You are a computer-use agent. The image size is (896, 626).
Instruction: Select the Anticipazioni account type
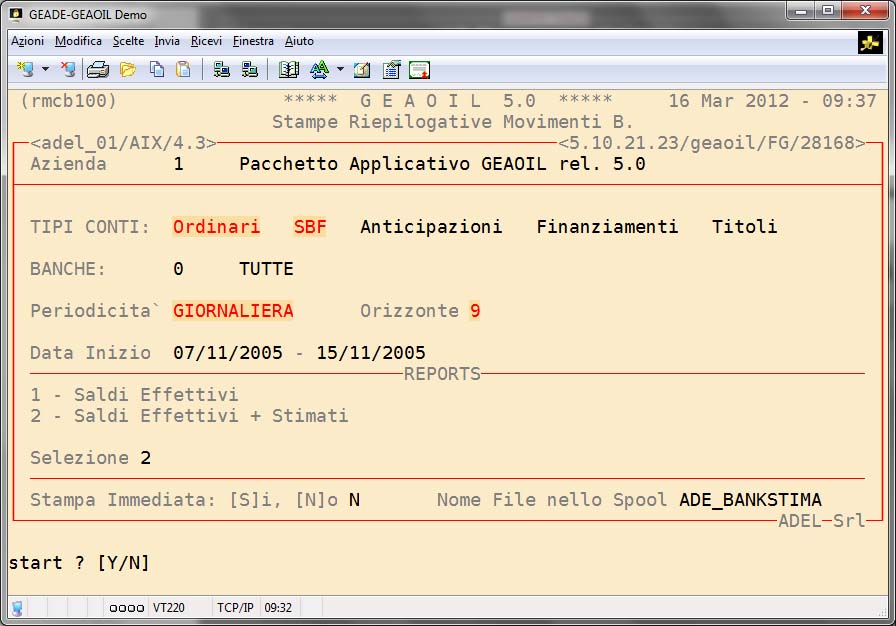pyautogui.click(x=431, y=227)
